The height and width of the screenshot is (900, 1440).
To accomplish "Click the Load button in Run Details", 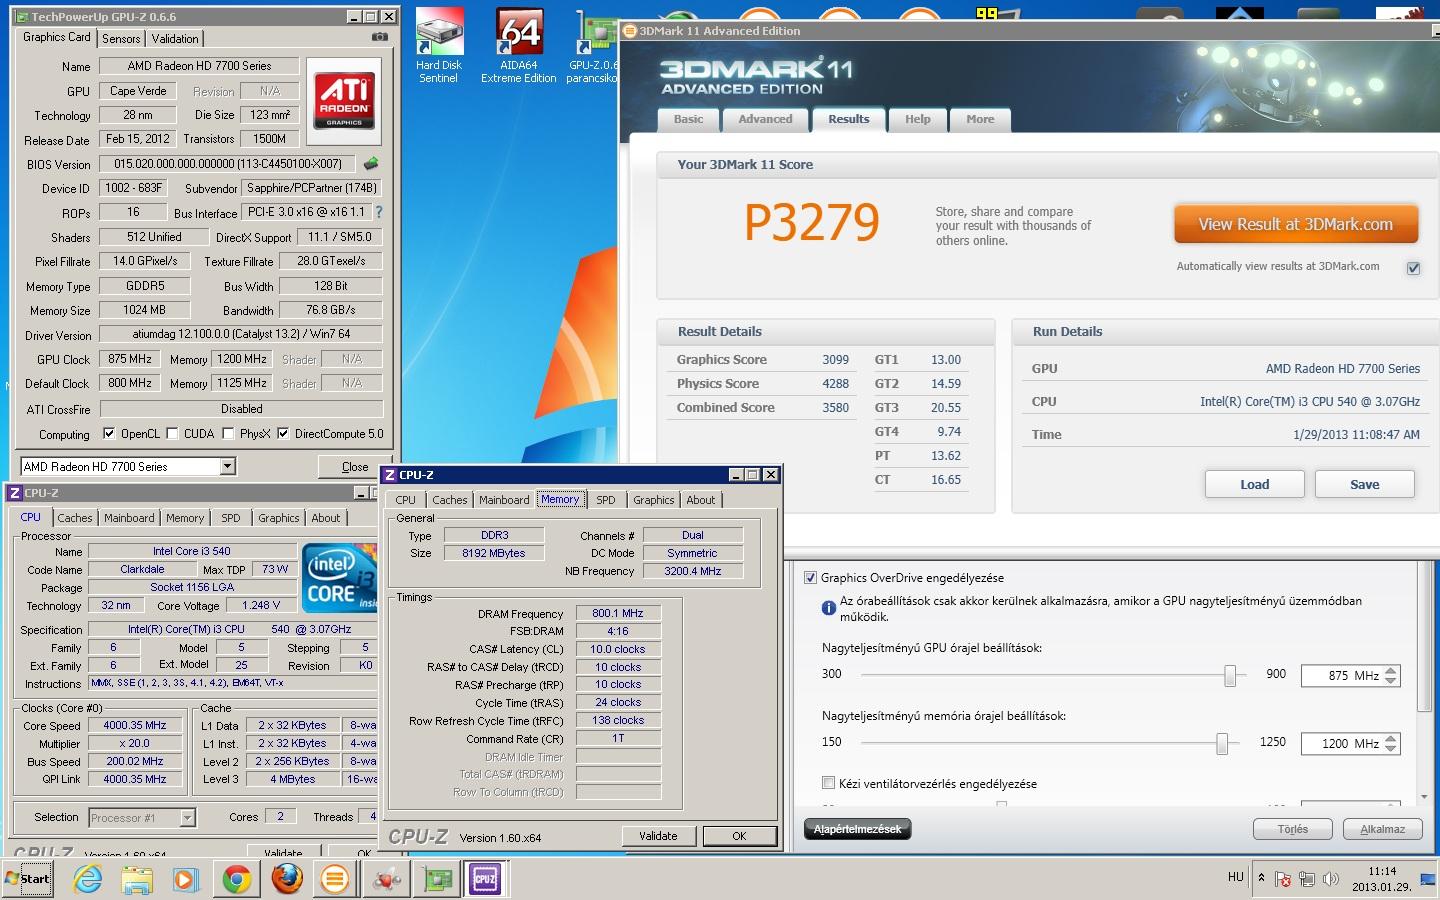I will pyautogui.click(x=1254, y=484).
